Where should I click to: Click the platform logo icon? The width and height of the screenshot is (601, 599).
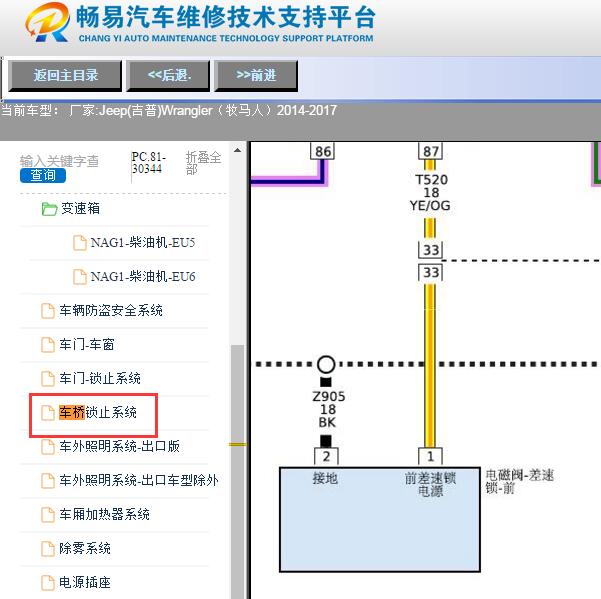48,22
